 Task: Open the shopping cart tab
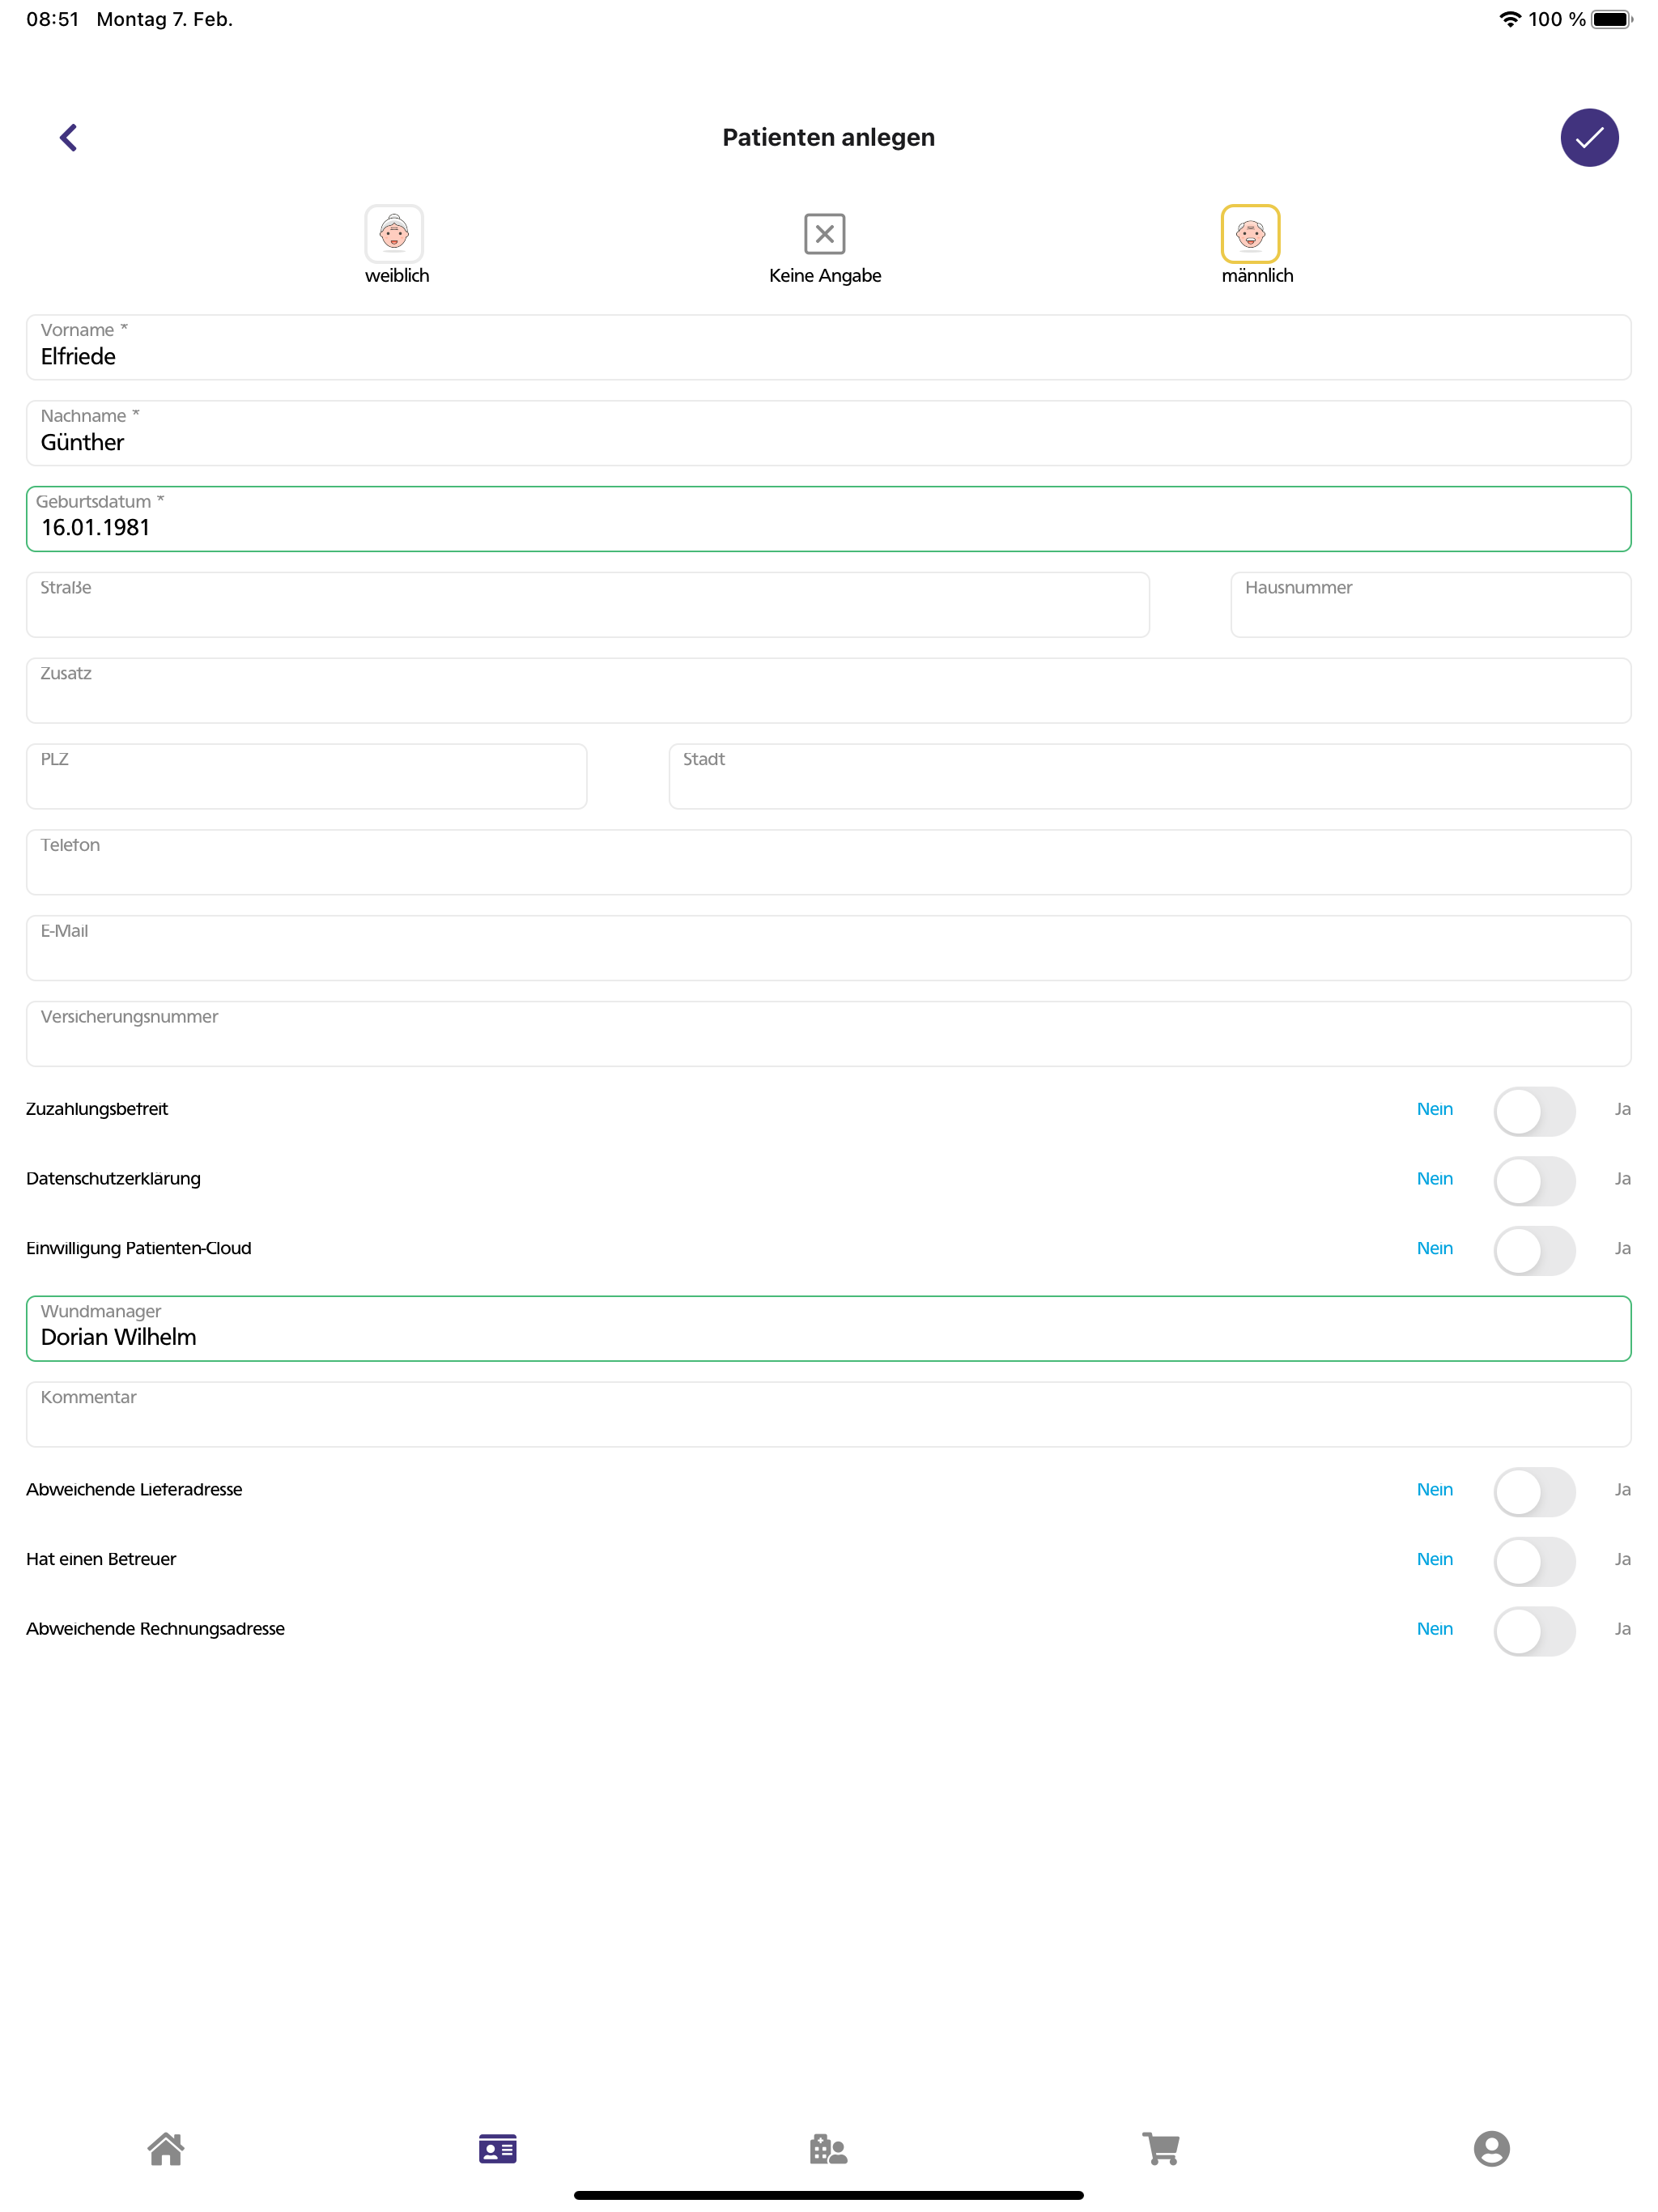pyautogui.click(x=1160, y=2148)
